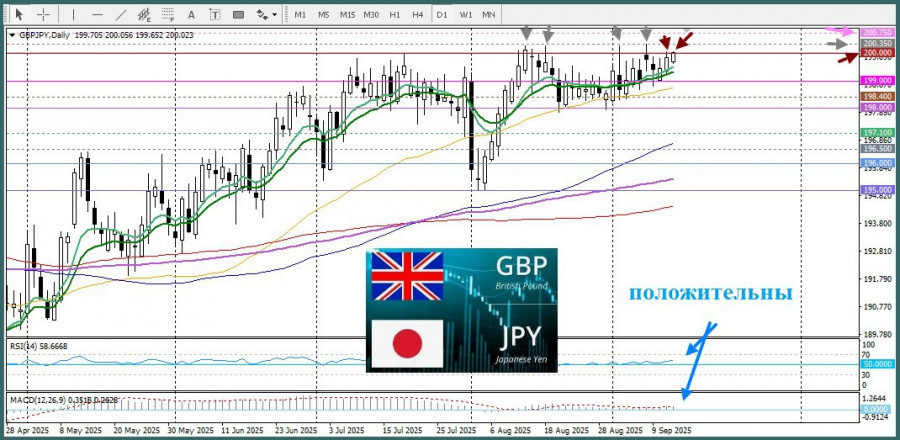Click the D1 daily timeframe button

click(442, 15)
